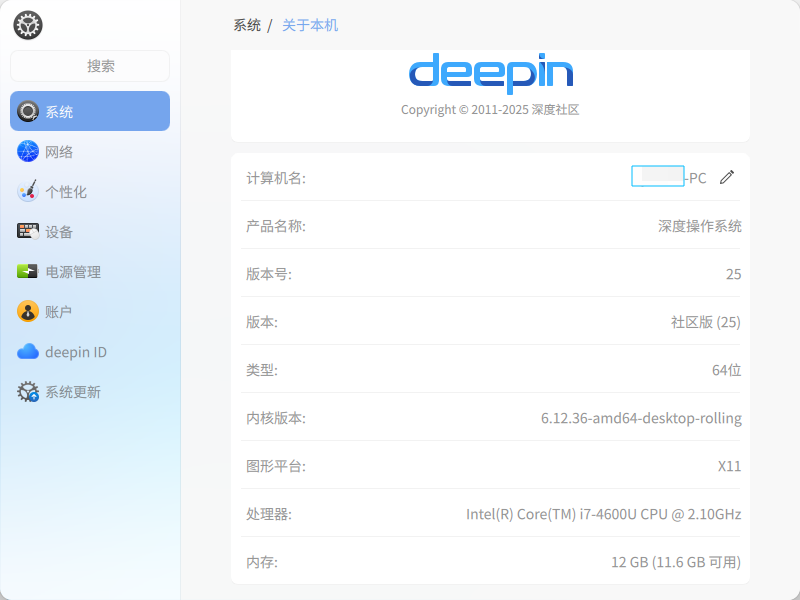This screenshot has width=800, height=600.
Task: Click the edition value 社区版 (25)
Action: point(706,322)
